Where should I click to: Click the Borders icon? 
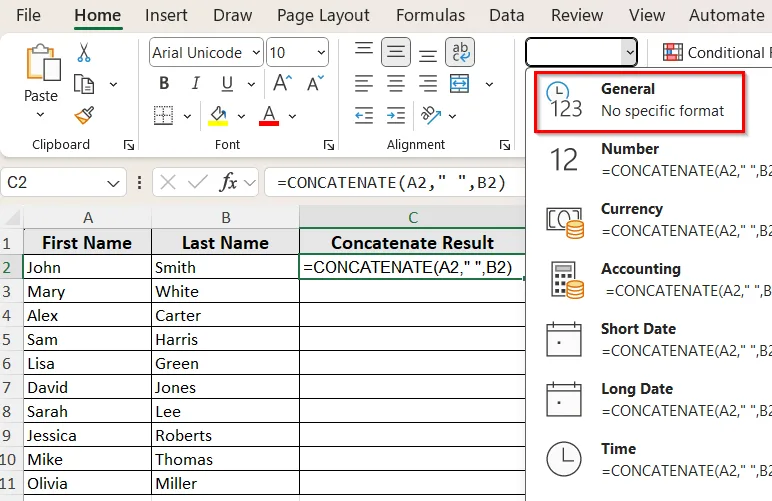163,116
